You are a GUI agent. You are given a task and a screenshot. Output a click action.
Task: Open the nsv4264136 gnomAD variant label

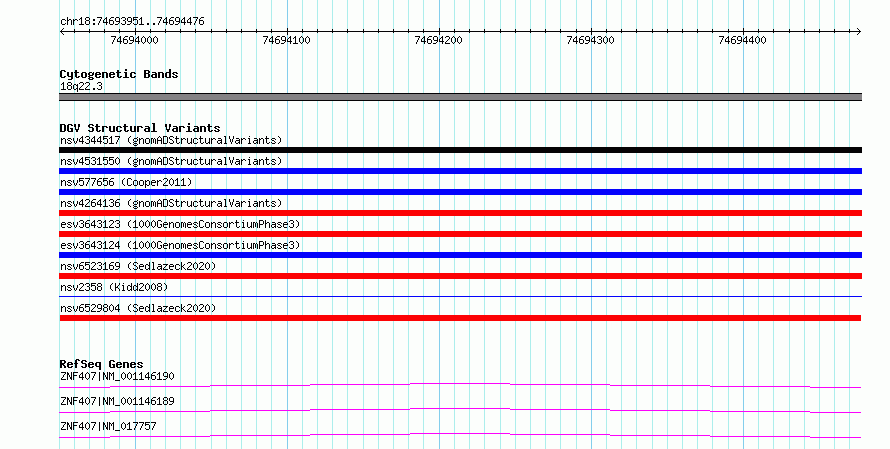[171, 203]
